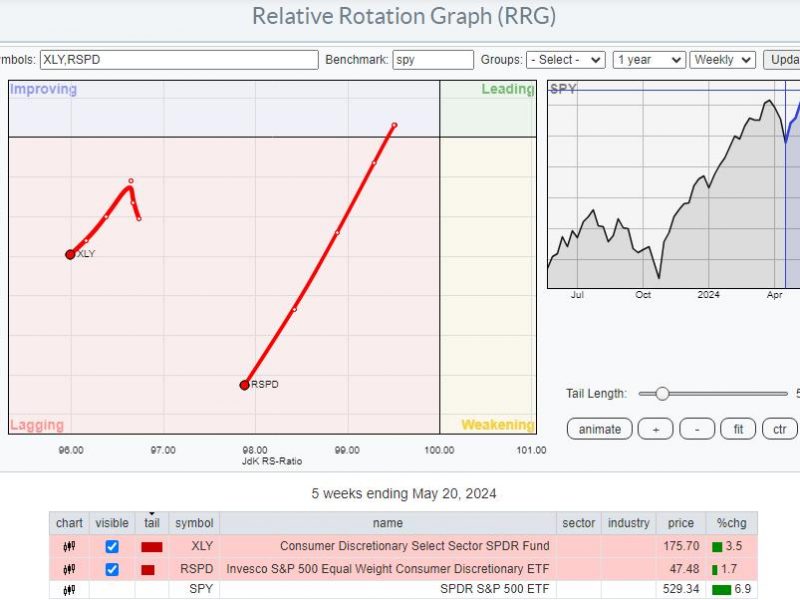Click the RSPD symbol cell
The width and height of the screenshot is (800, 600).
pyautogui.click(x=196, y=568)
